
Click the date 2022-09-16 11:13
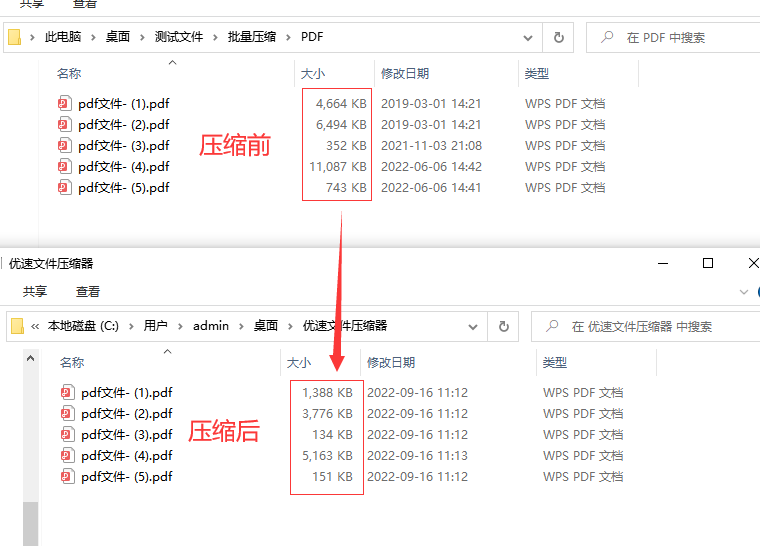(417, 456)
